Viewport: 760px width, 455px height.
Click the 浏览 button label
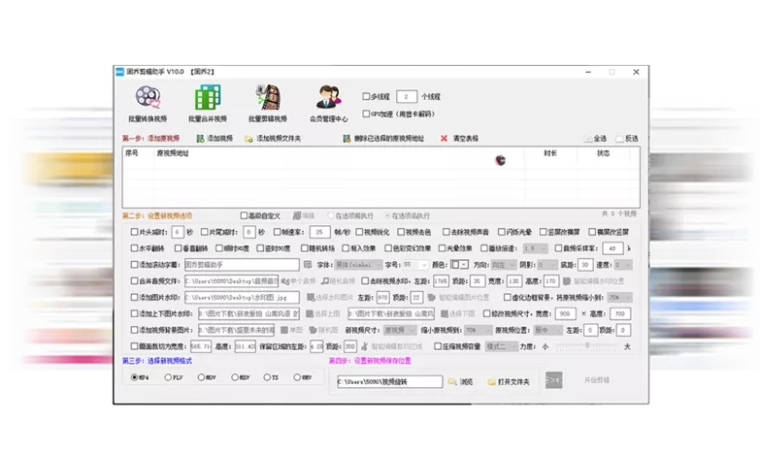coord(466,382)
